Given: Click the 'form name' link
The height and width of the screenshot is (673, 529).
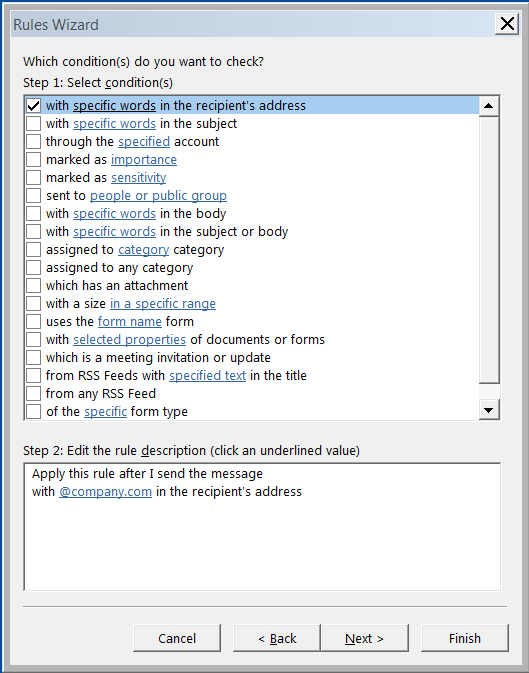Looking at the screenshot, I should 130,322.
